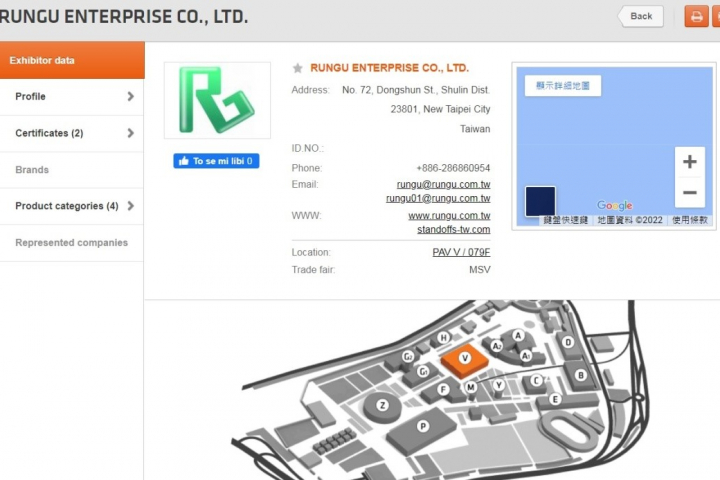Click the Back button

640,17
